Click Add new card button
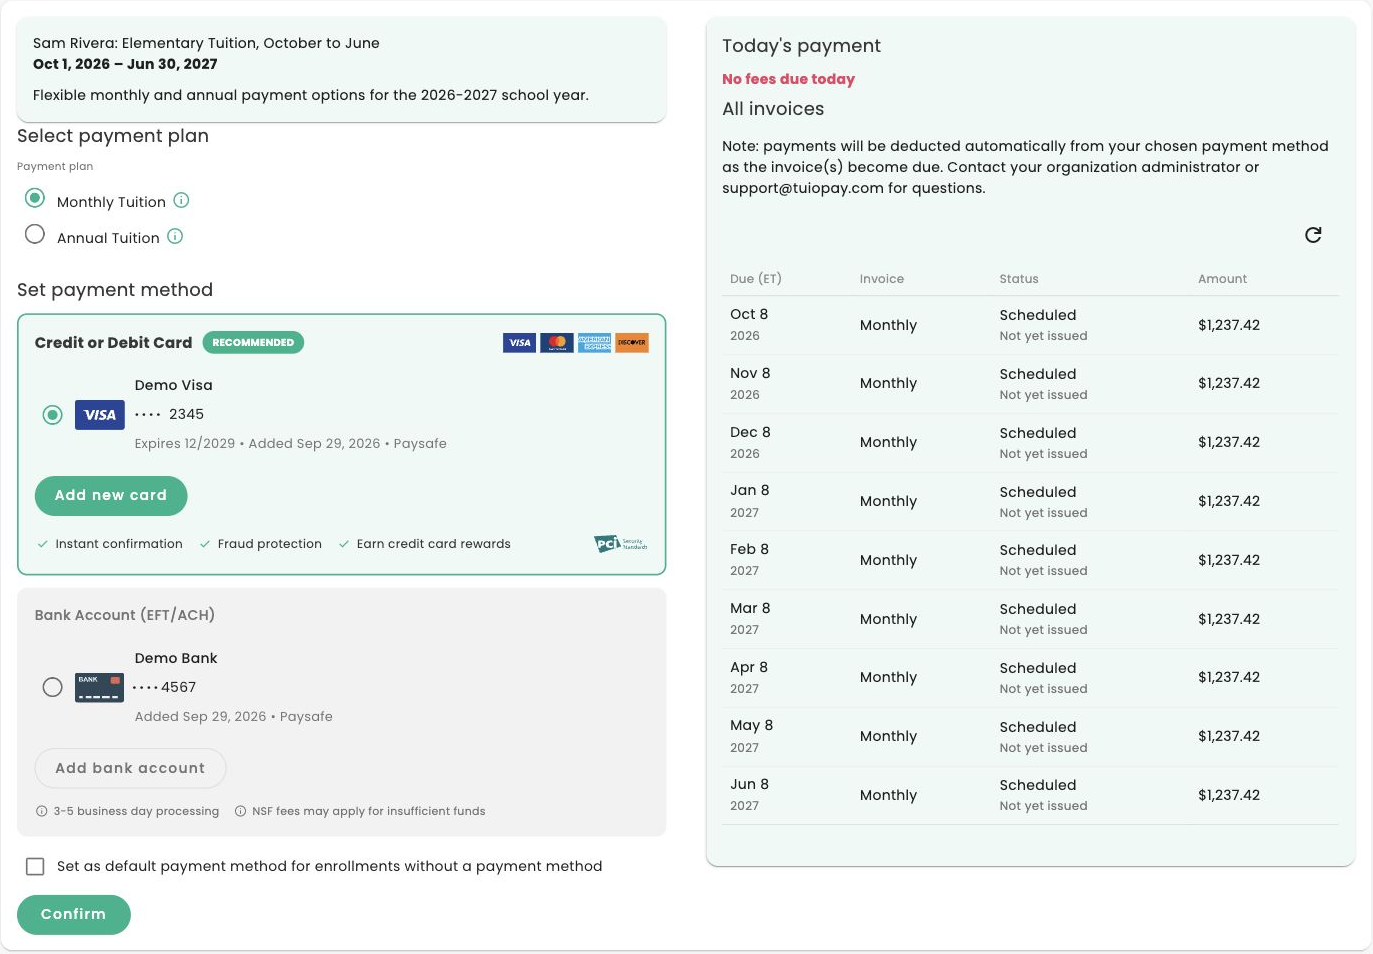 111,496
